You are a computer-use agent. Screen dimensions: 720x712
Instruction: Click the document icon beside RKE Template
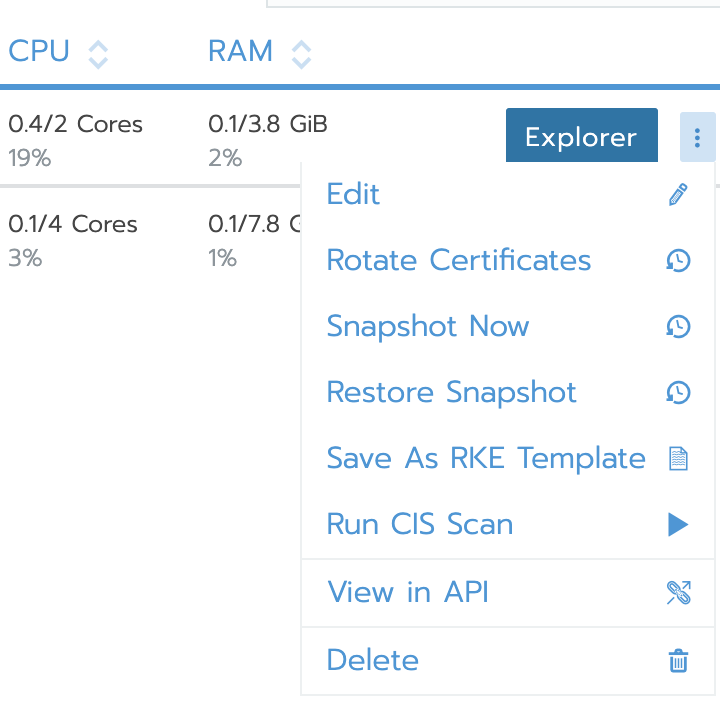[x=678, y=458]
